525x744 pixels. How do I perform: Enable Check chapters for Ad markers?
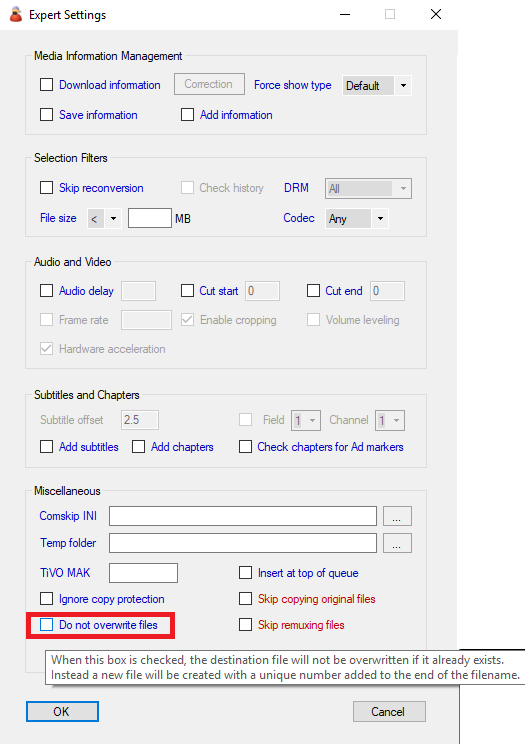coord(245,447)
